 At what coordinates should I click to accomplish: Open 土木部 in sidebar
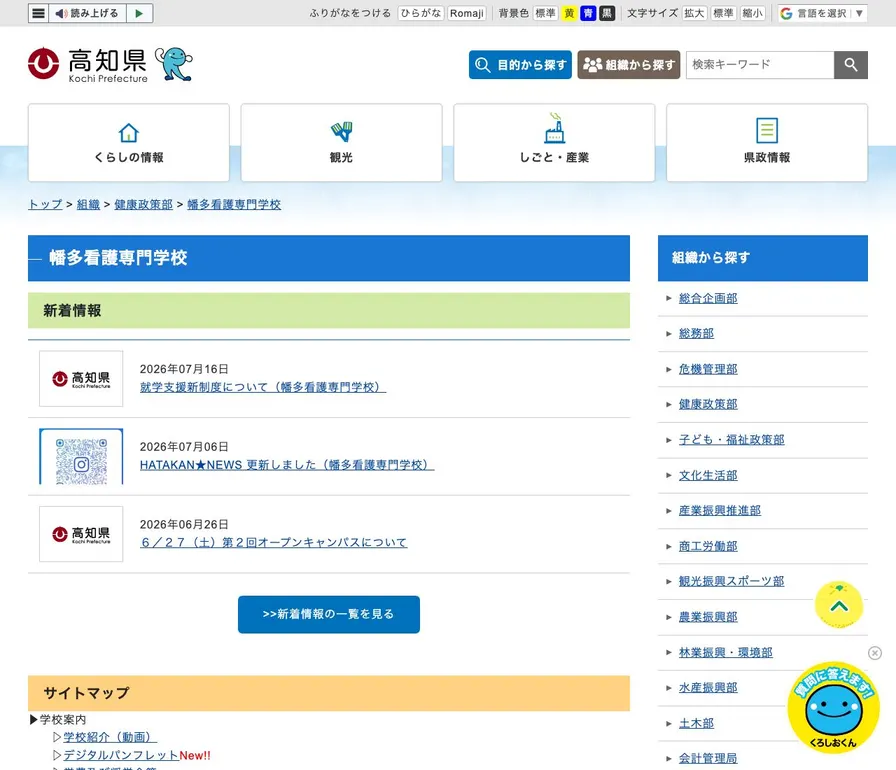click(696, 723)
